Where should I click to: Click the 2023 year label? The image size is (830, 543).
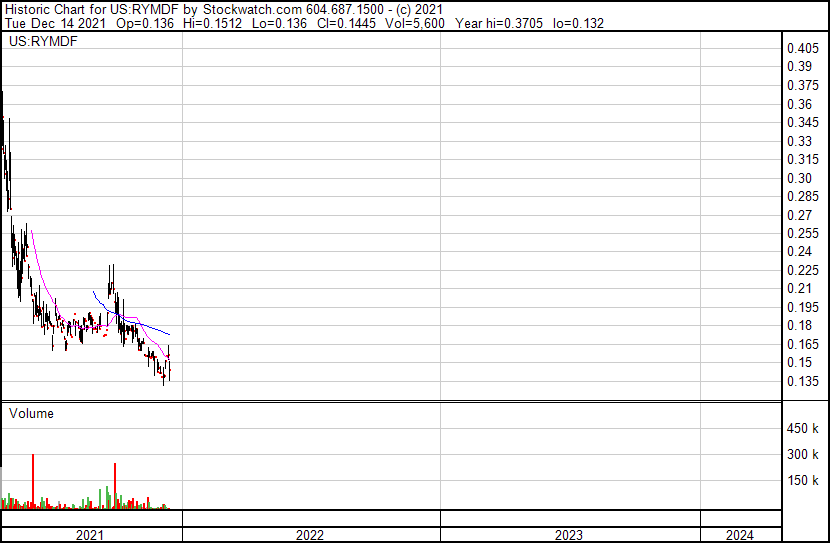(x=569, y=535)
